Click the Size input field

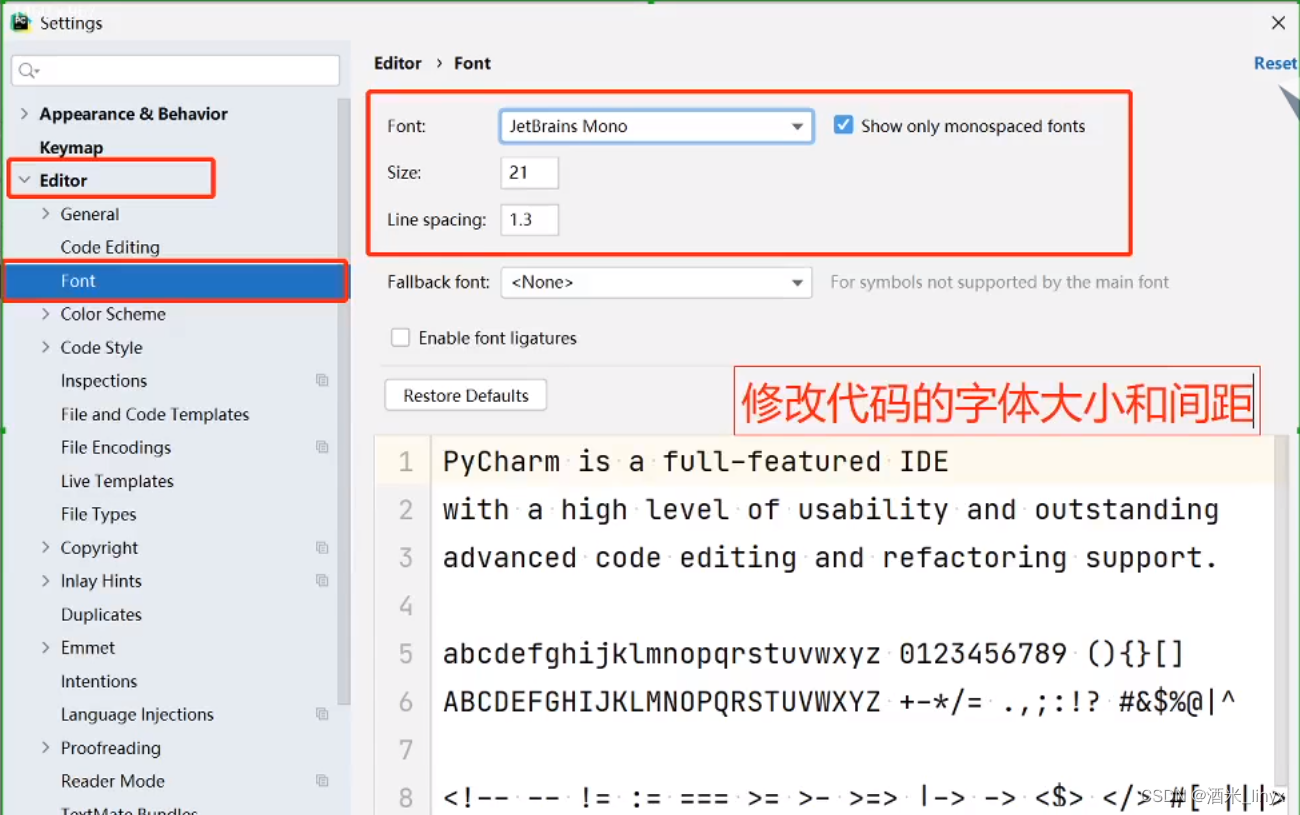[529, 172]
